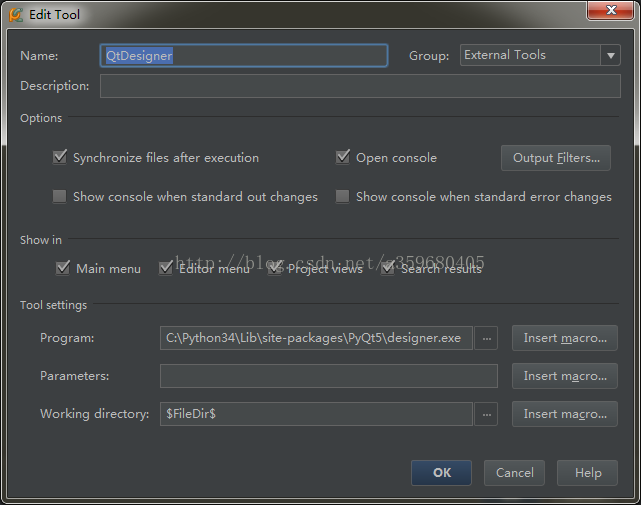The width and height of the screenshot is (641, 505).
Task: Uncheck the Open console option
Action: pyautogui.click(x=343, y=157)
